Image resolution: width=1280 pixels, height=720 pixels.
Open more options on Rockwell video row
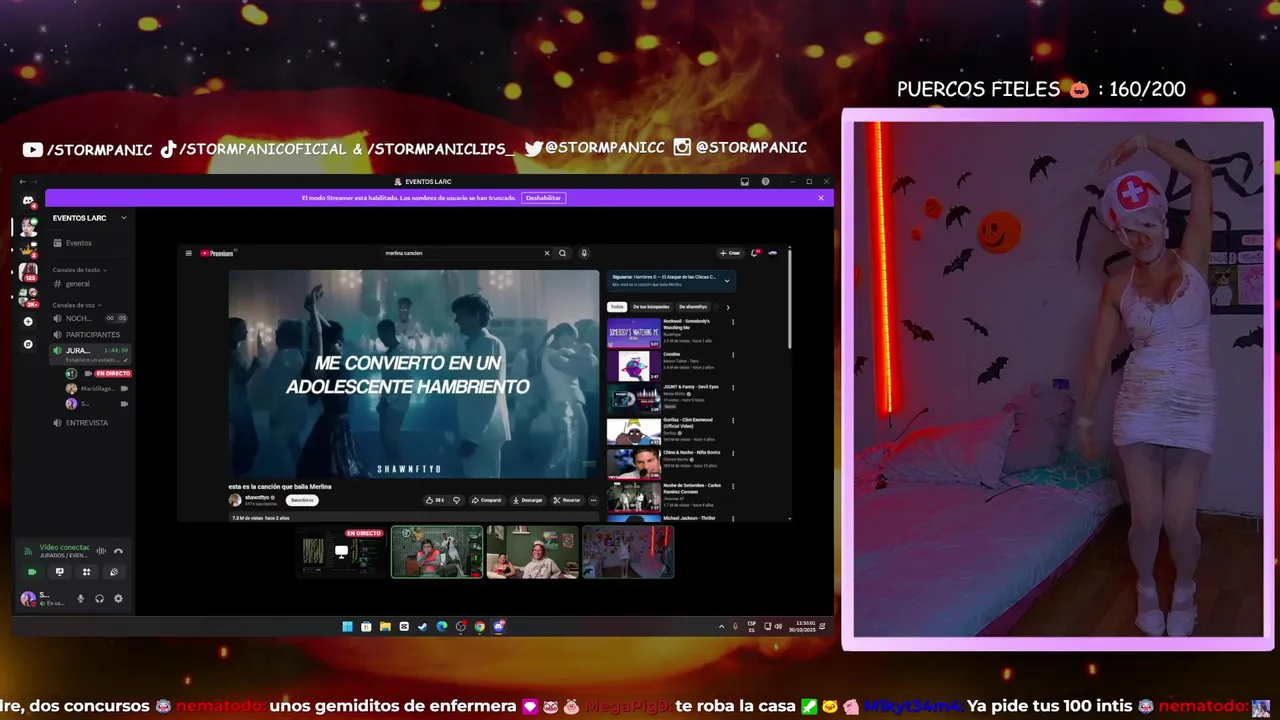pyautogui.click(x=733, y=322)
